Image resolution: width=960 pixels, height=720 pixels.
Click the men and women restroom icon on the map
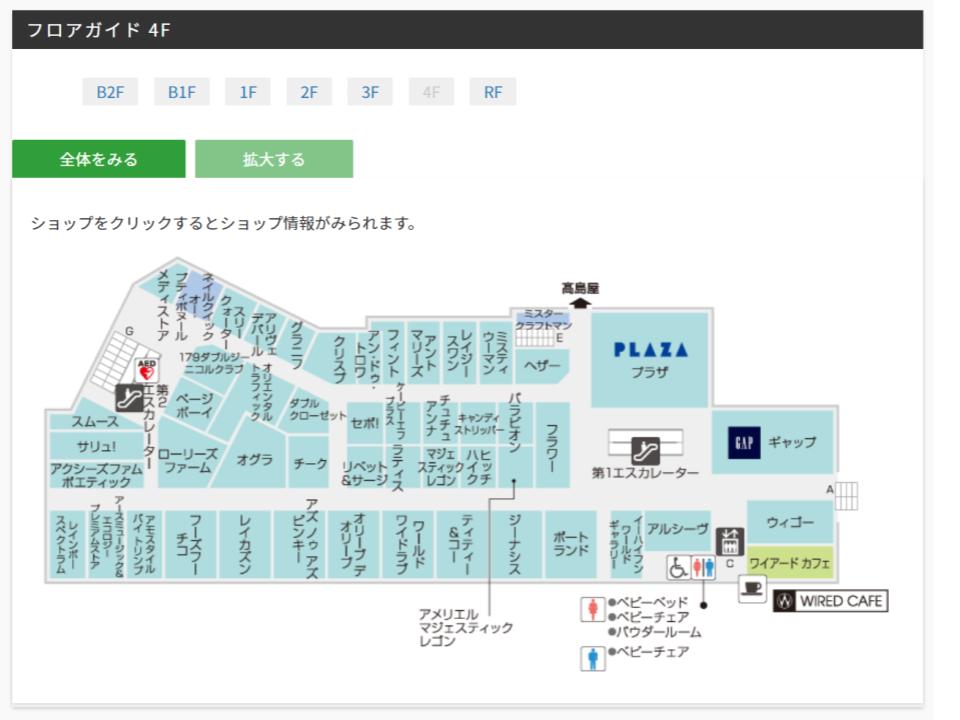tap(703, 568)
